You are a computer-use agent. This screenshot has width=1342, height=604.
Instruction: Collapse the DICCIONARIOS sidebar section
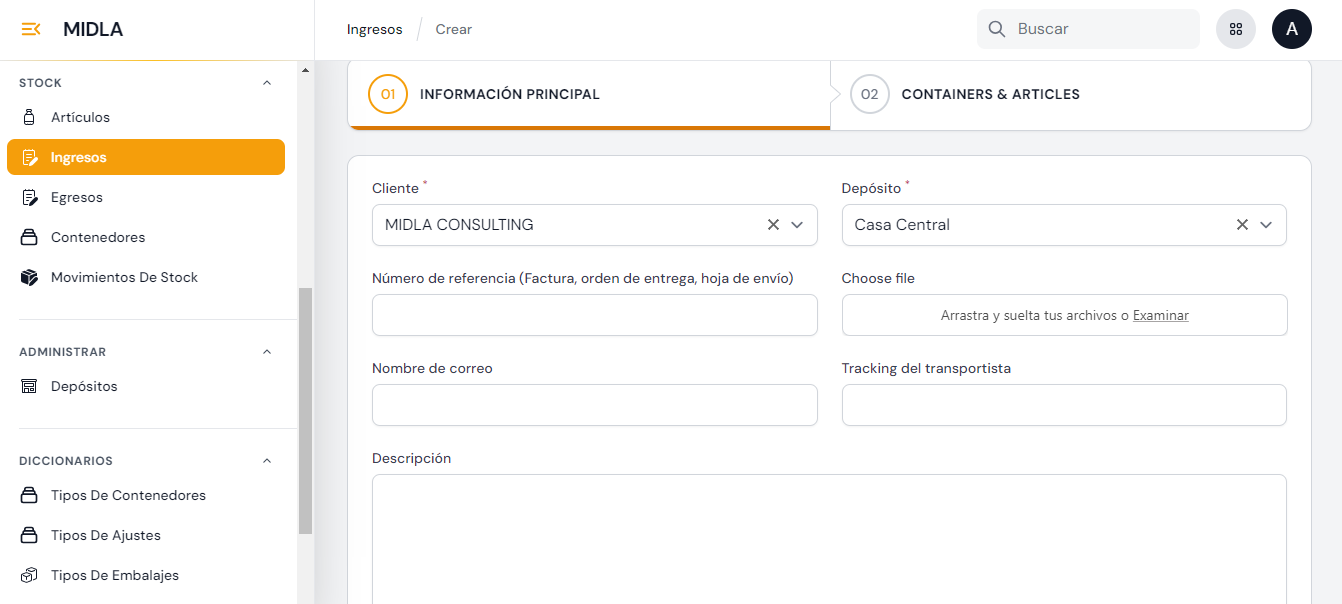[x=267, y=461]
